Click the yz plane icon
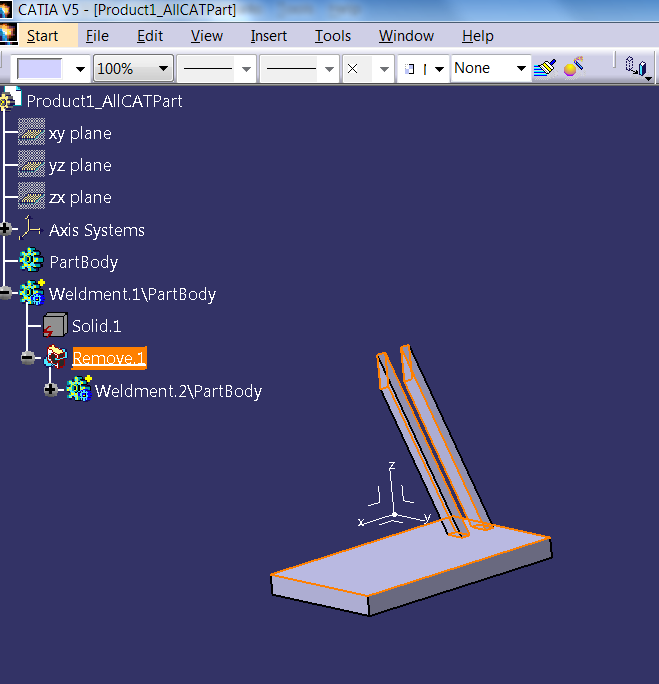659x684 pixels. click(x=31, y=164)
